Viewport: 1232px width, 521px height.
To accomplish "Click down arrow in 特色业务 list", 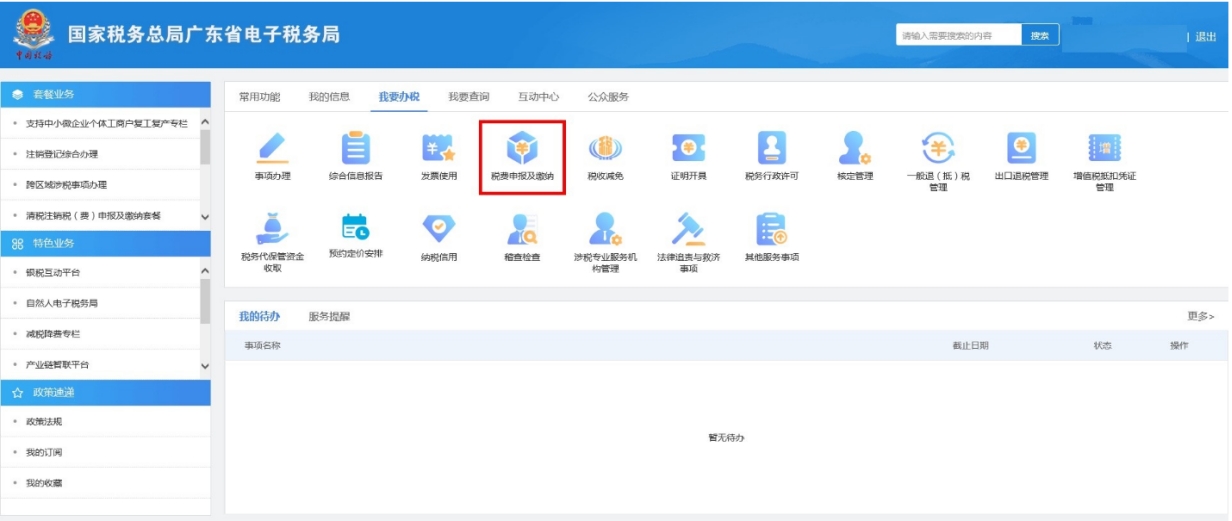I will click(x=205, y=366).
